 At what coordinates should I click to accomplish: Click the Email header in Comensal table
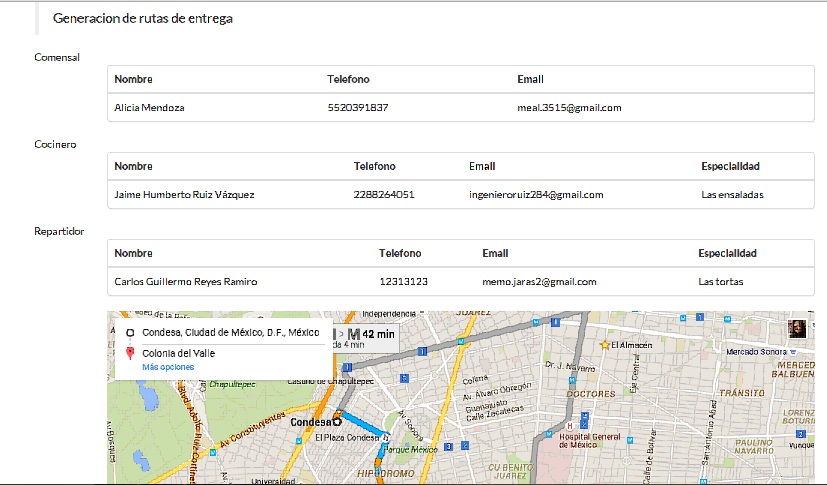tap(530, 79)
